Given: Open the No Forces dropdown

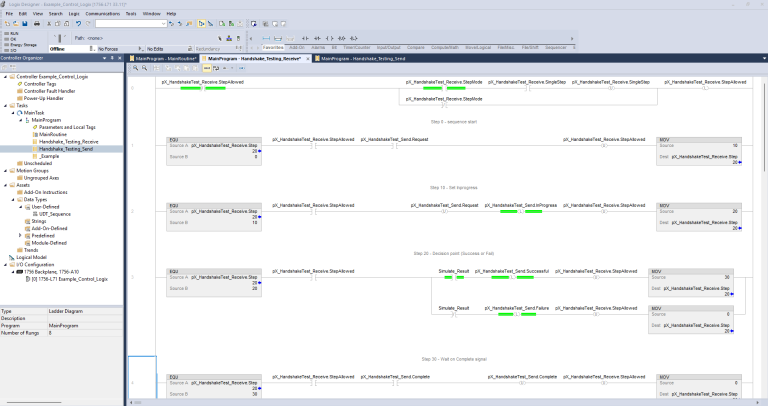Looking at the screenshot, I should pos(141,48).
